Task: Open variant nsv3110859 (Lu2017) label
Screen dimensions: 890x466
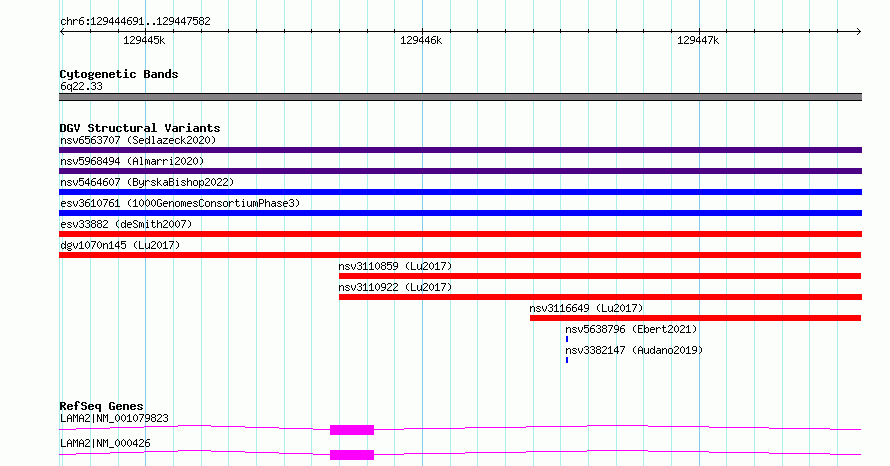Action: [395, 266]
